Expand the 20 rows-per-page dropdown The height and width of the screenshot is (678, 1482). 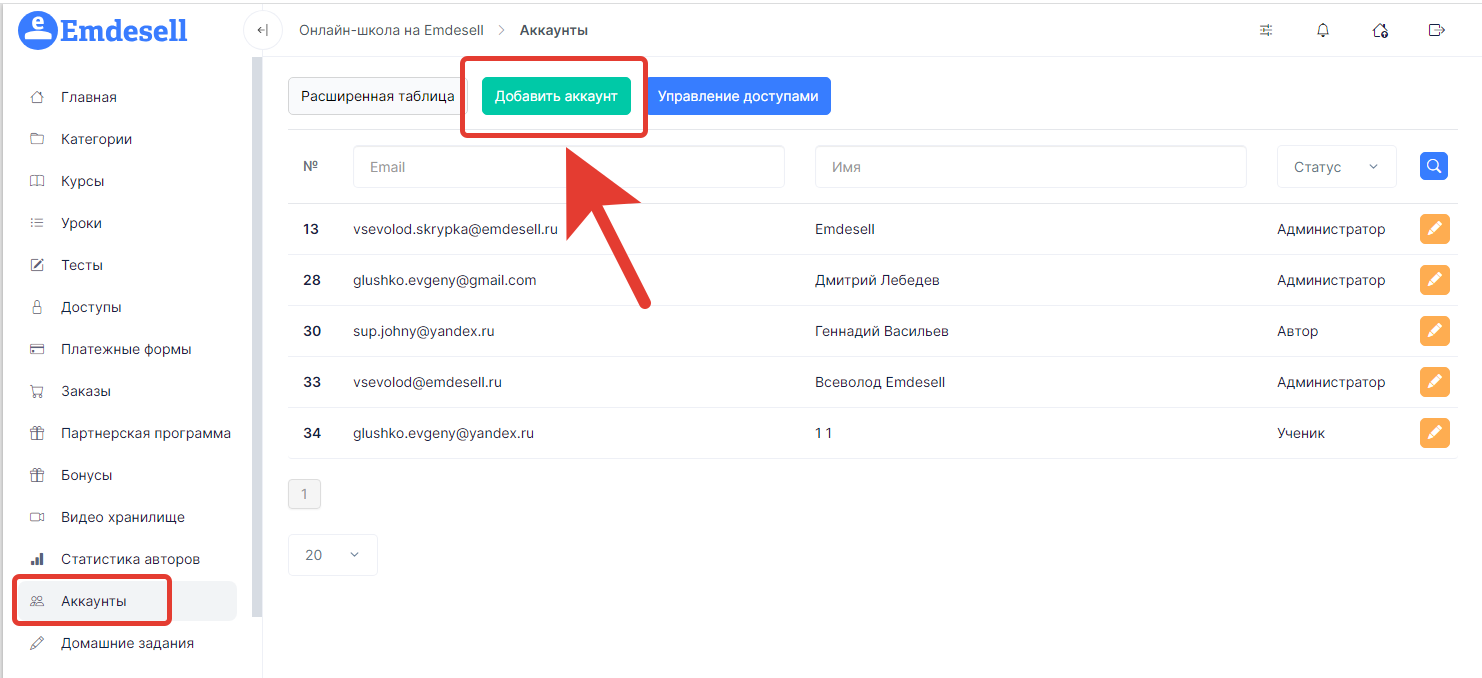tap(332, 555)
